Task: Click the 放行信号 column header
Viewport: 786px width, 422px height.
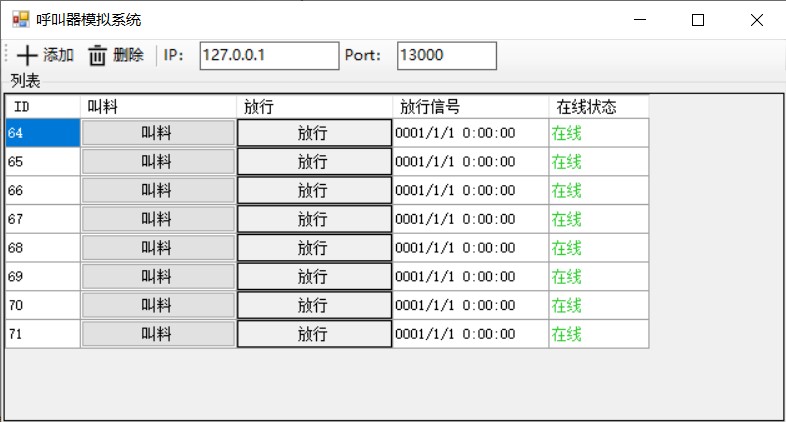Action: pyautogui.click(x=471, y=106)
